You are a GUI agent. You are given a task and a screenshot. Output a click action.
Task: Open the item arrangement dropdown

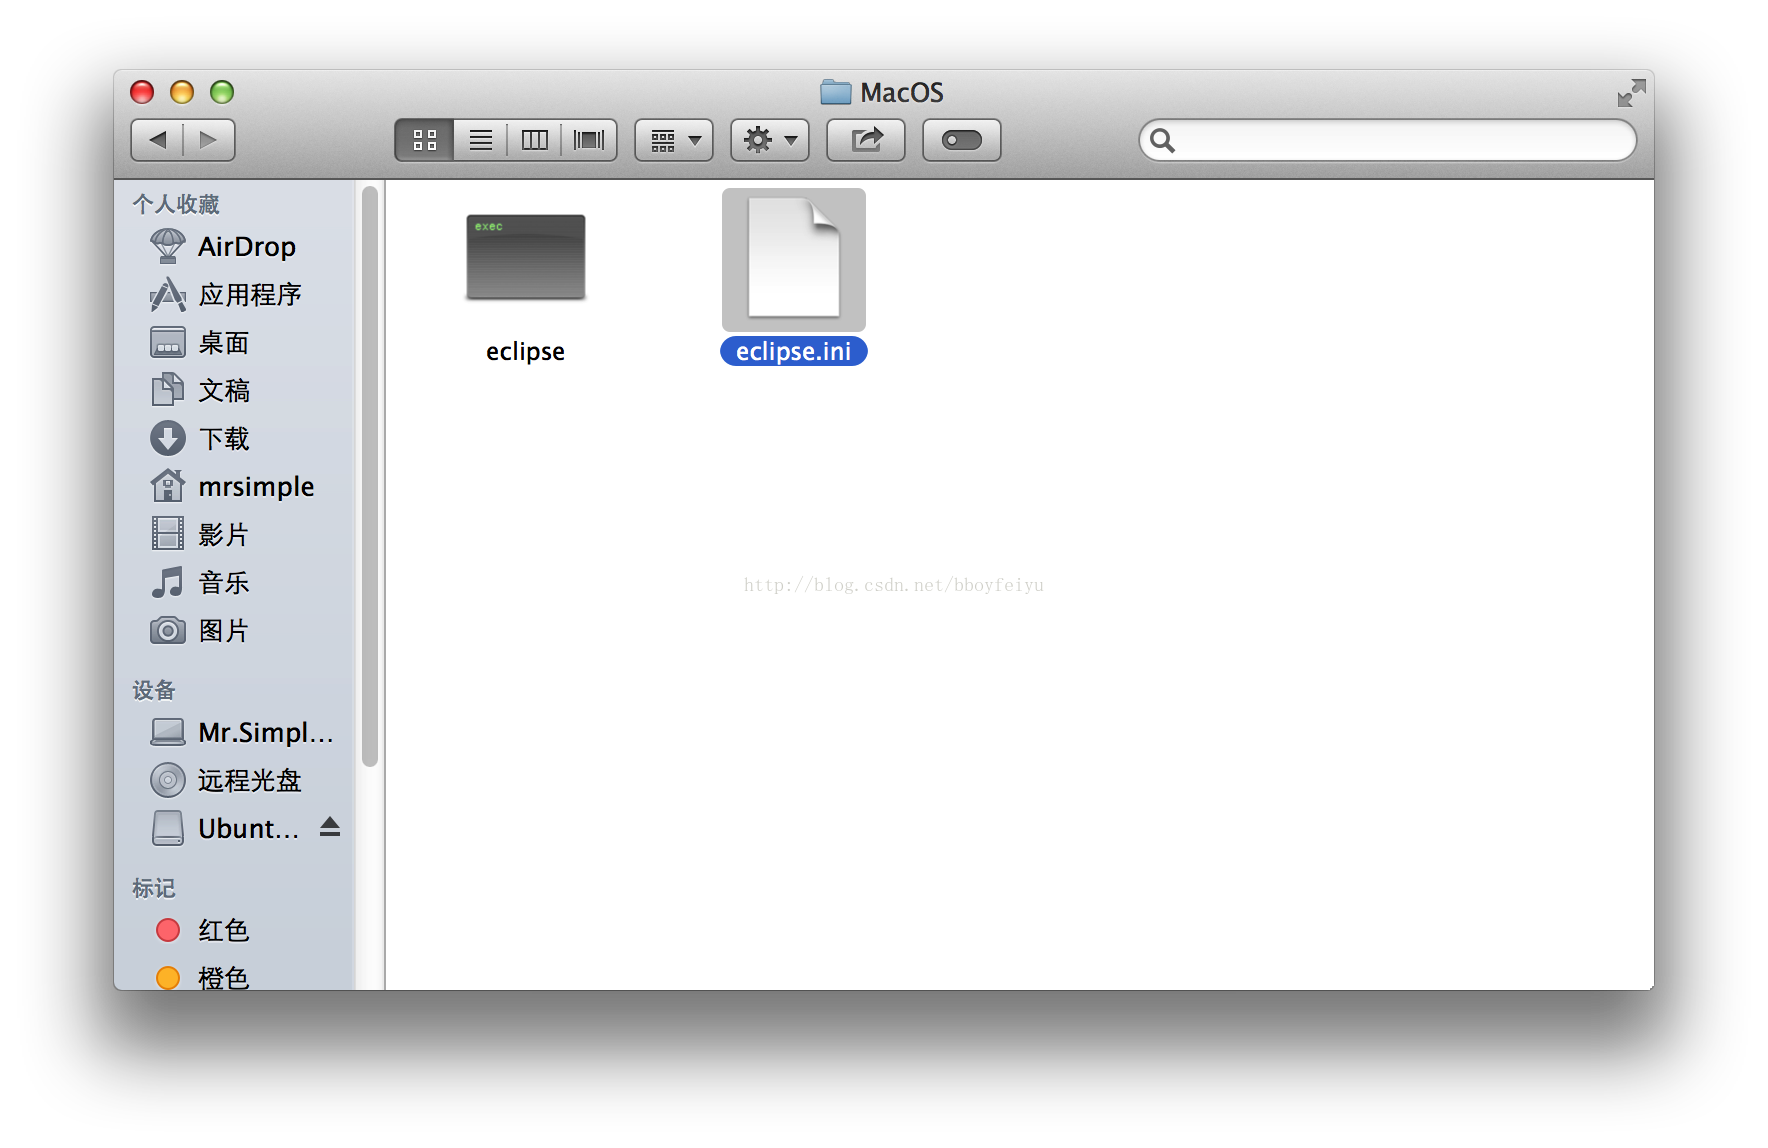[x=674, y=140]
